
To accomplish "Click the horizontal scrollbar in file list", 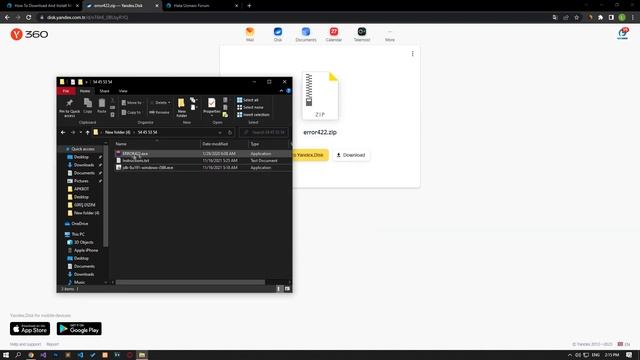I will click(x=190, y=282).
